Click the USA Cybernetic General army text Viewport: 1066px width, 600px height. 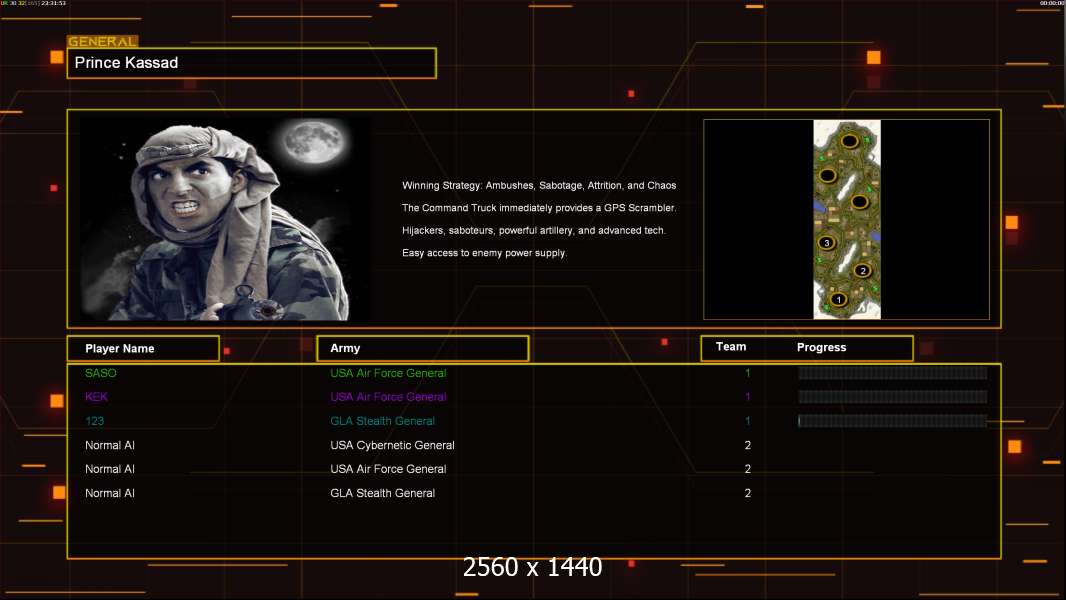point(392,445)
